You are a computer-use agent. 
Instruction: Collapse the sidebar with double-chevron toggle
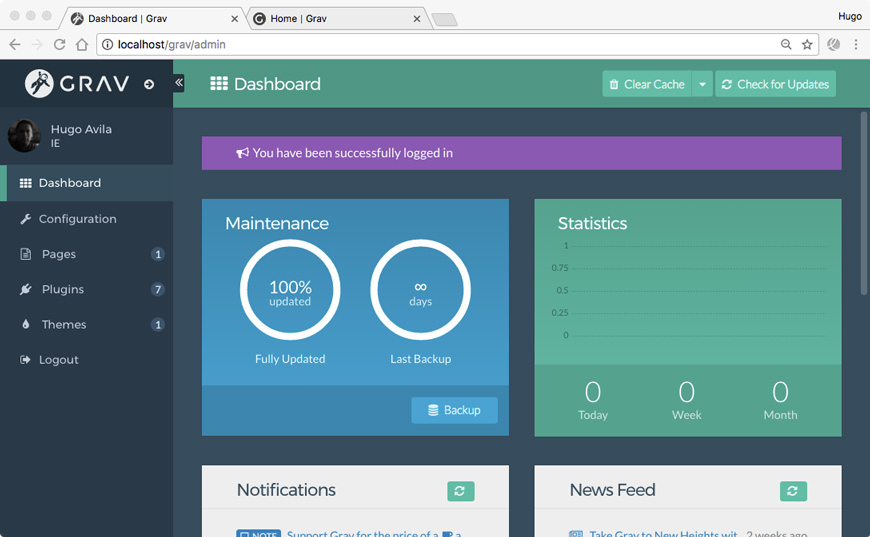pyautogui.click(x=179, y=83)
